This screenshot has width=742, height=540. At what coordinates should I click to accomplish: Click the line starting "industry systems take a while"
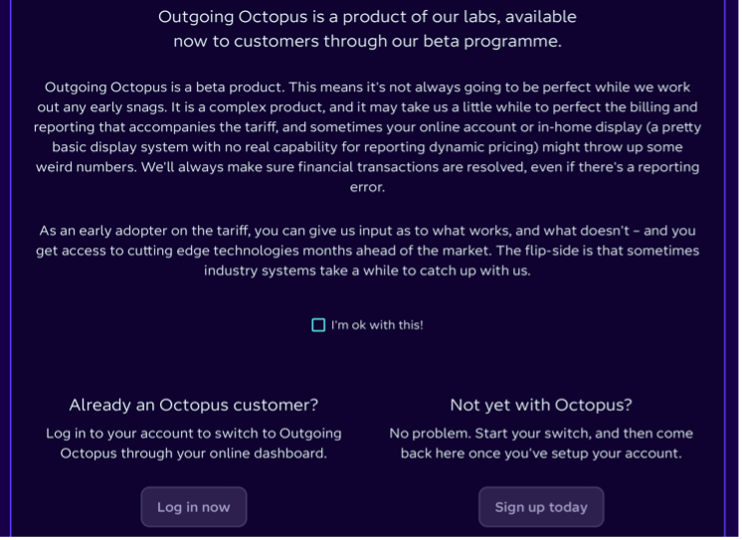pyautogui.click(x=369, y=272)
